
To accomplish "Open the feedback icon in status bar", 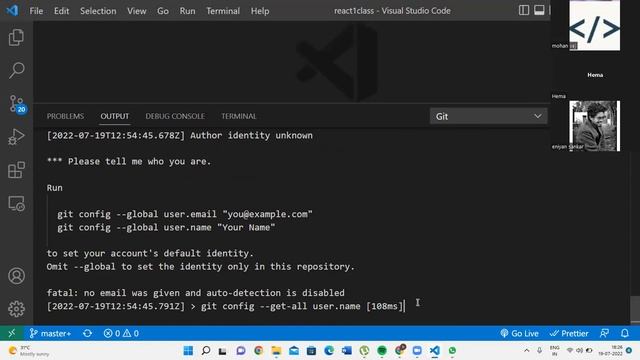I will click(x=604, y=333).
